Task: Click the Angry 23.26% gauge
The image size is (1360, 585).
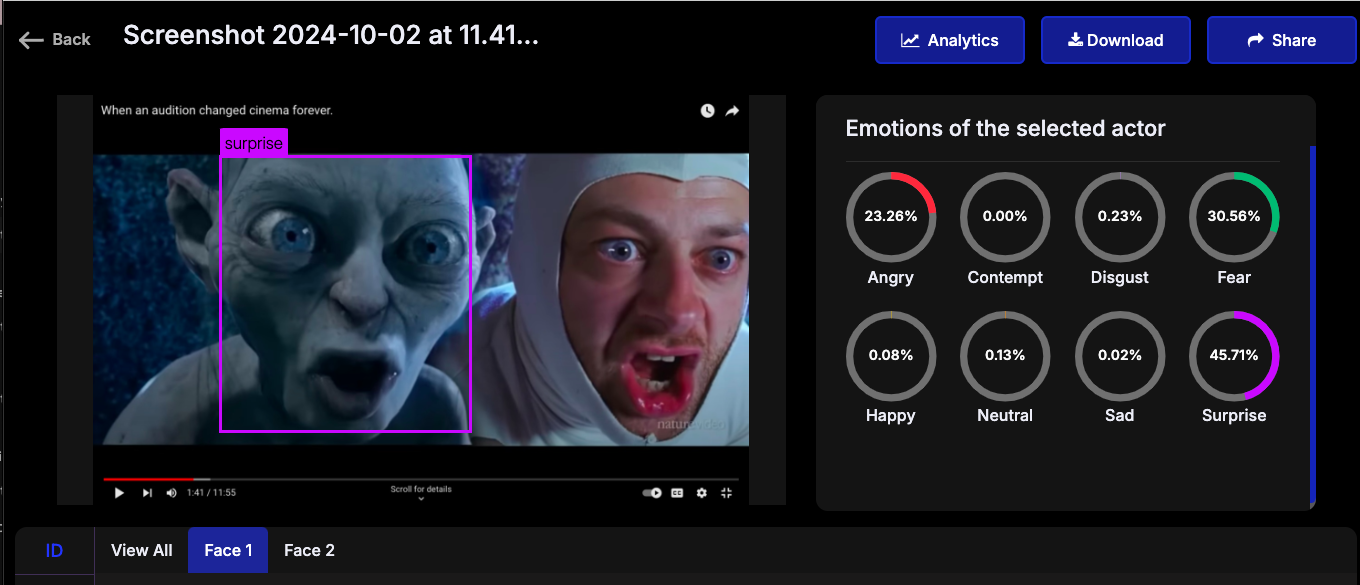Action: pos(891,217)
